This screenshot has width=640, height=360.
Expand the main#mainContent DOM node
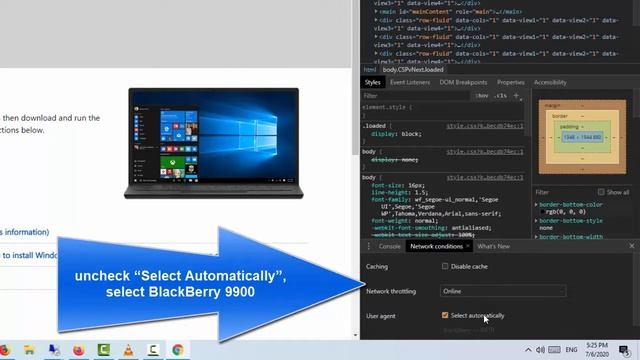coord(376,11)
